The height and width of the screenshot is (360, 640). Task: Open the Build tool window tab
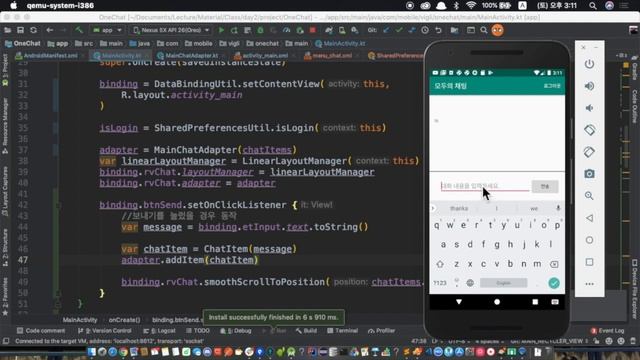pos(306,331)
